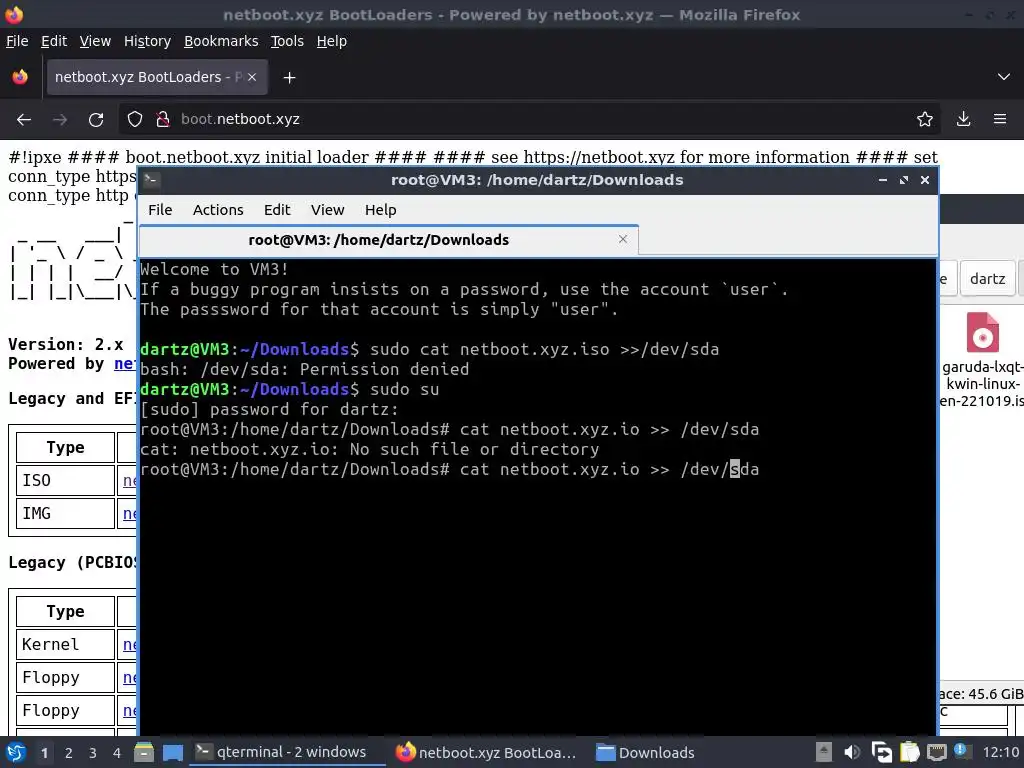
Task: Click the show desktop panel icon
Action: pyautogui.click(x=173, y=753)
